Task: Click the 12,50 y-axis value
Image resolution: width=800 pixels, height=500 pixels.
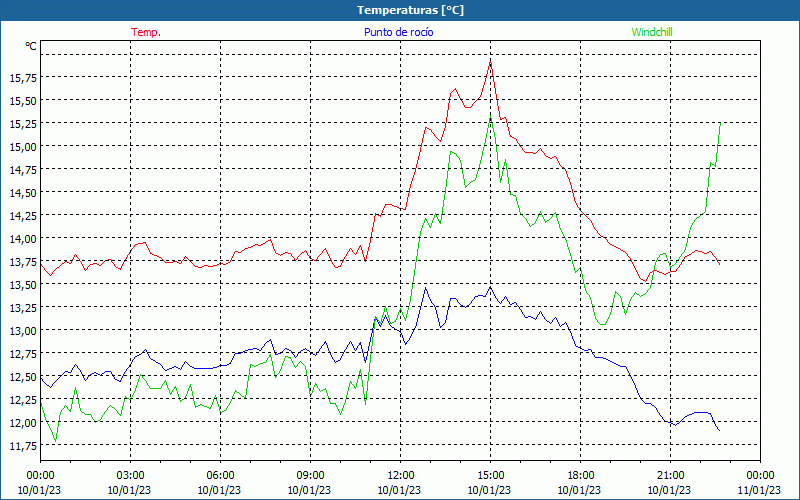Action: point(23,377)
